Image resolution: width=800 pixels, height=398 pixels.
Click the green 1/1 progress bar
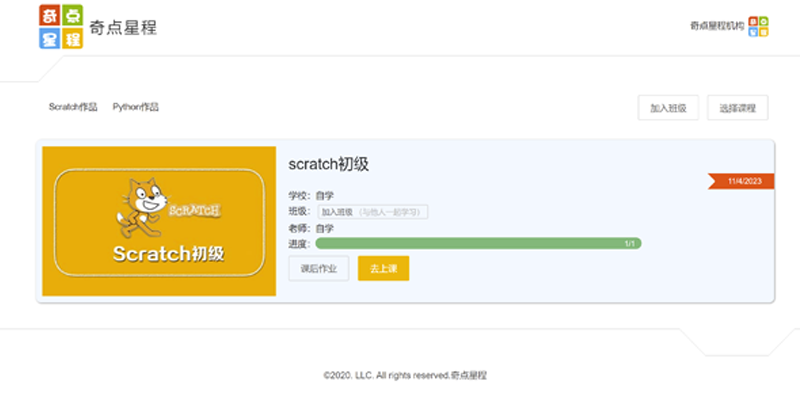point(479,243)
